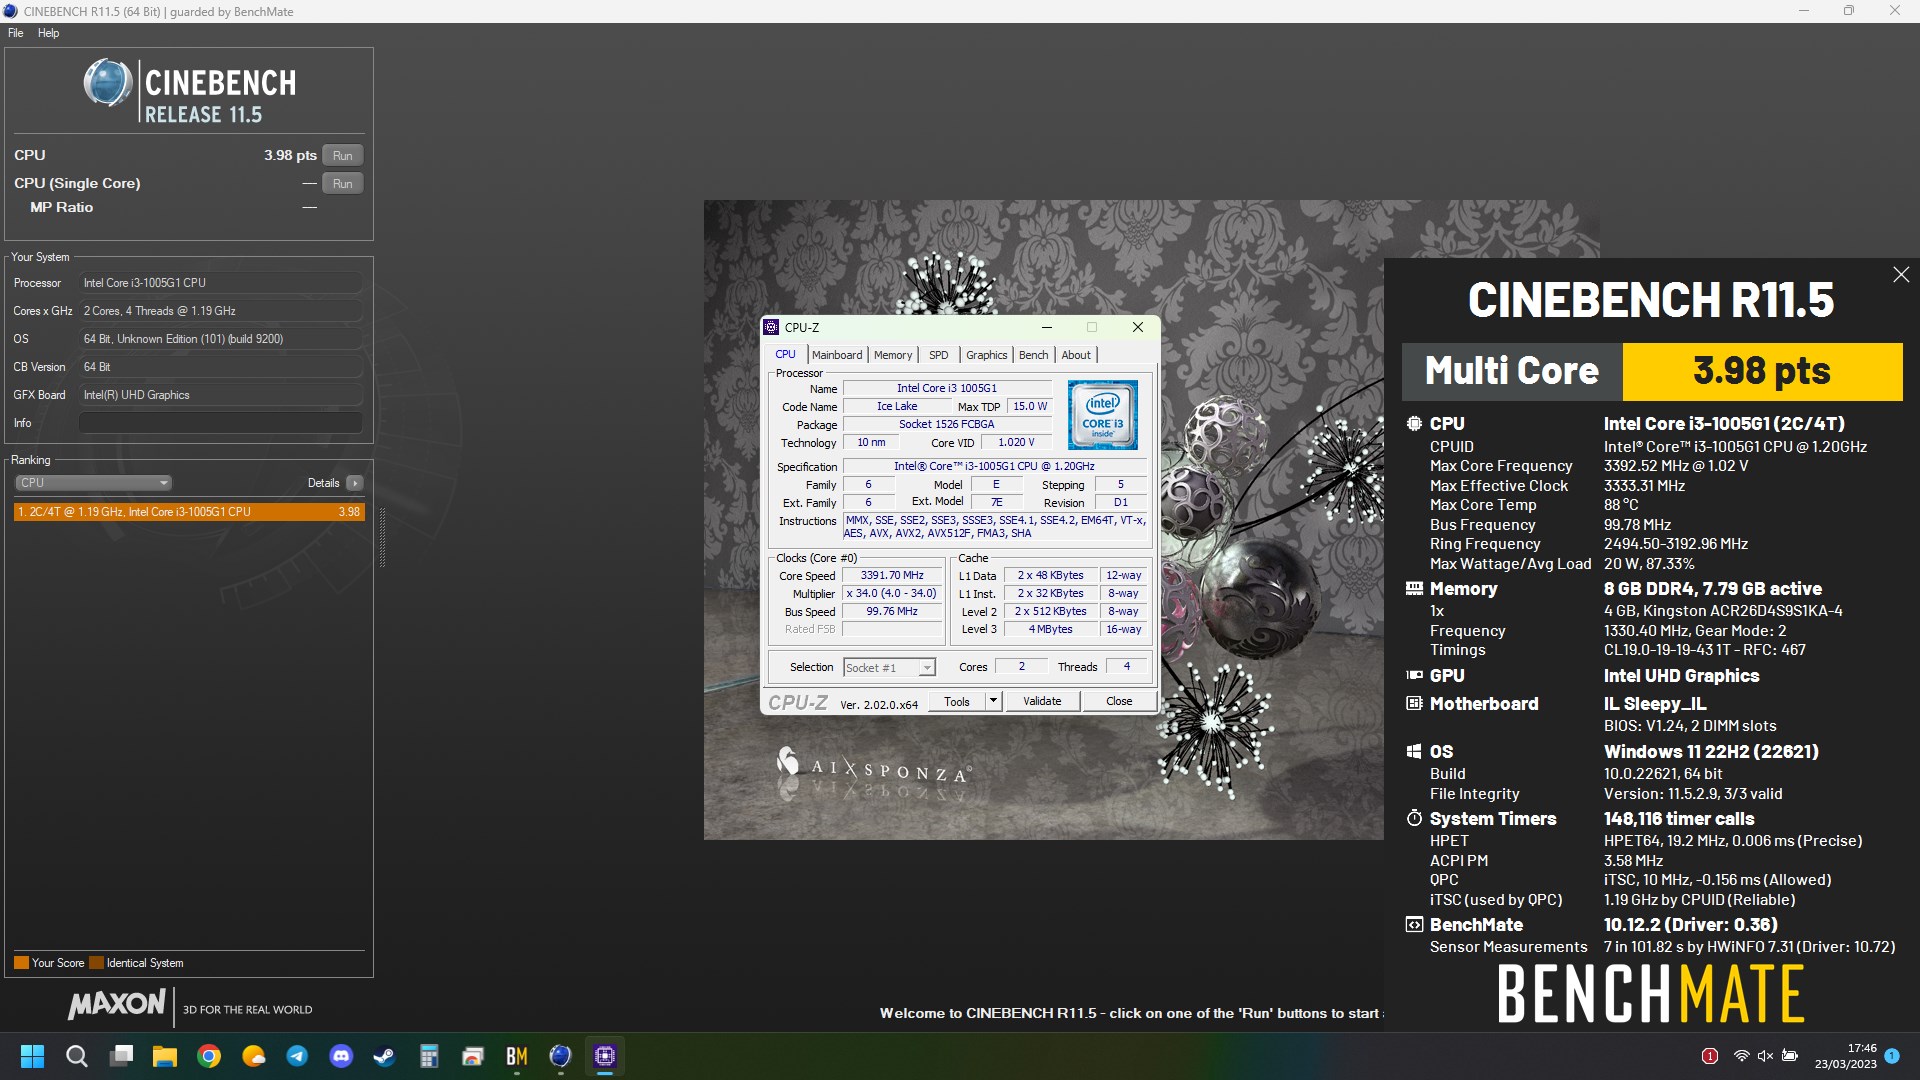Click the Core Speed value 3391.70 MHz
The height and width of the screenshot is (1080, 1920).
tap(892, 575)
